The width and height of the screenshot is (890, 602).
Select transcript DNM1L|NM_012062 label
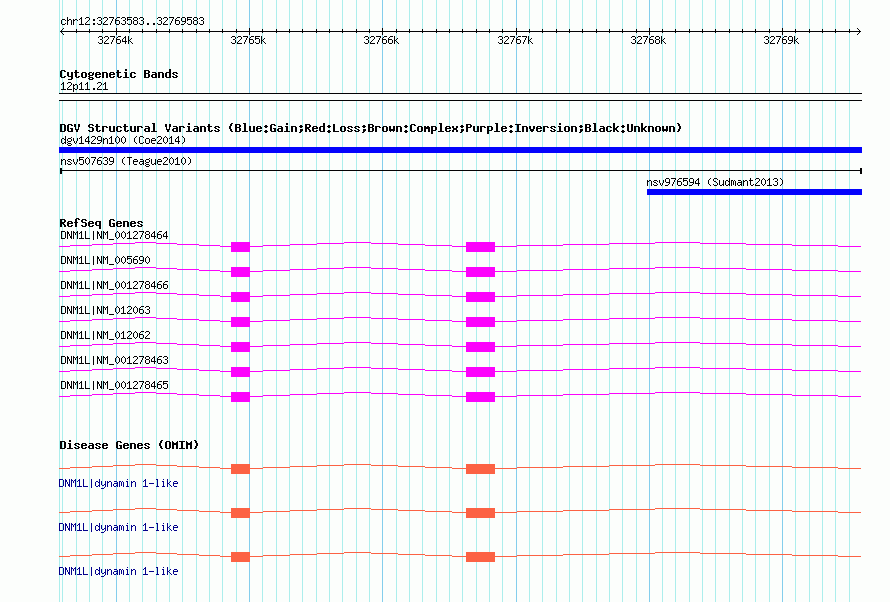pos(105,335)
